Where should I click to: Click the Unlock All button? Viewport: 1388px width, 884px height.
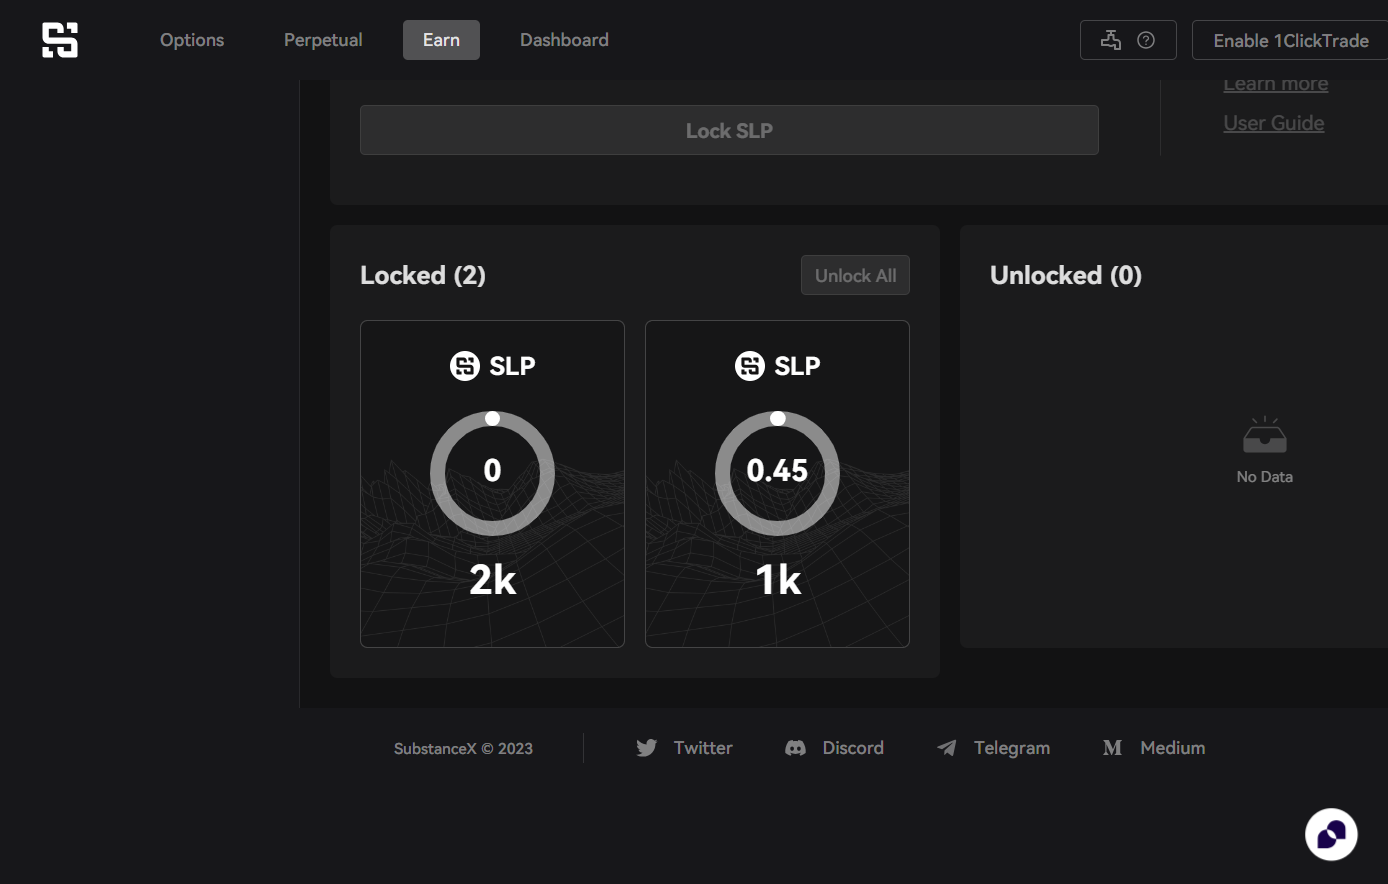click(x=855, y=275)
